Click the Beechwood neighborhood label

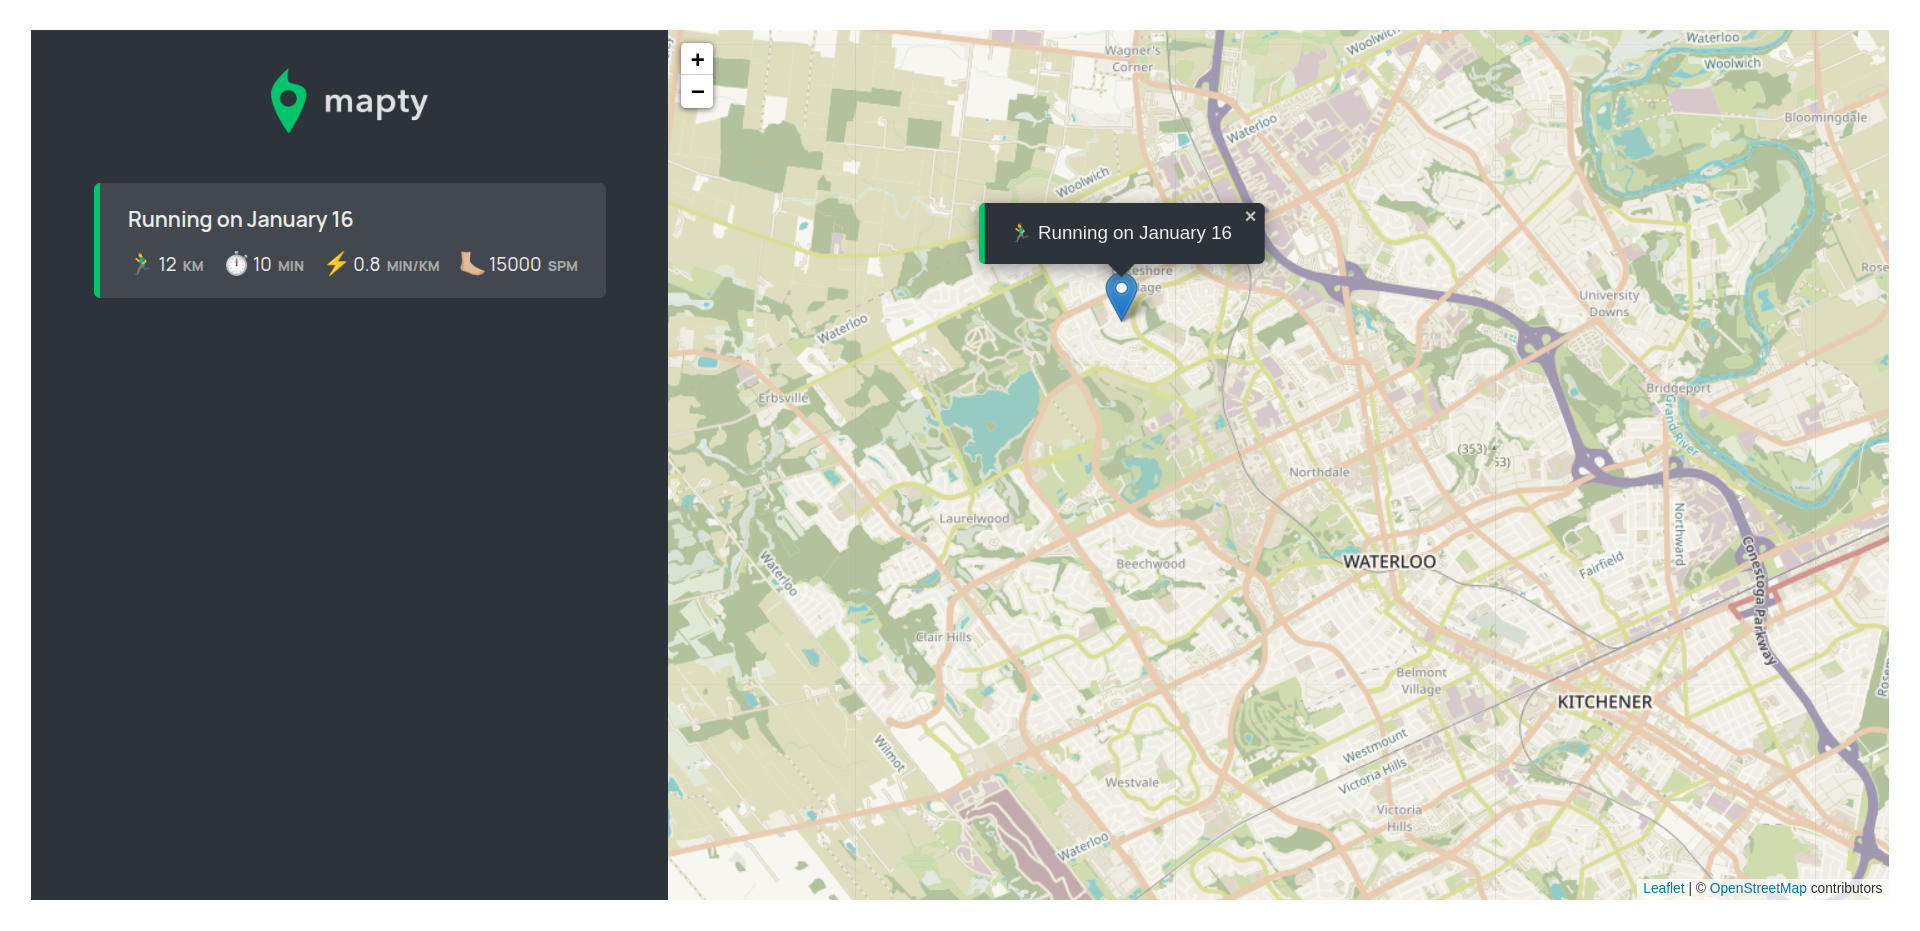(x=1150, y=564)
